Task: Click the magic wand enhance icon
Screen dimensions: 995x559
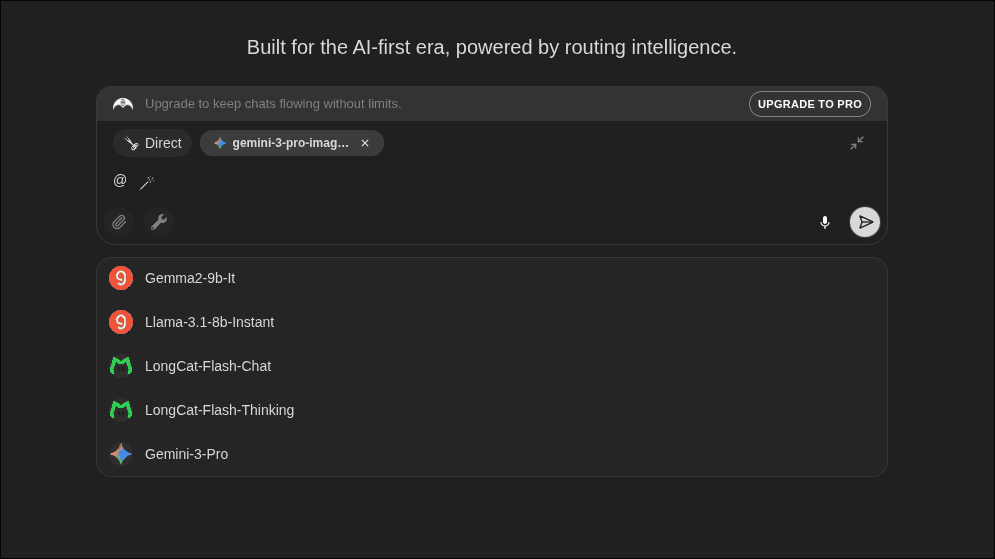Action: tap(146, 183)
